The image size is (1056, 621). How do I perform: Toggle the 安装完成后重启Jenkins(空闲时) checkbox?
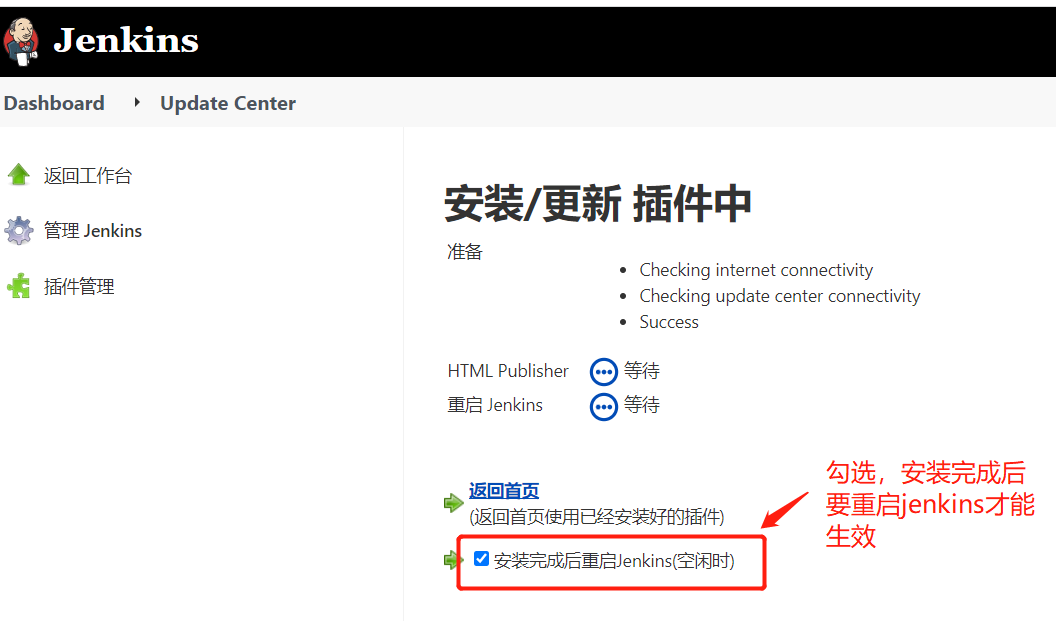point(481,558)
